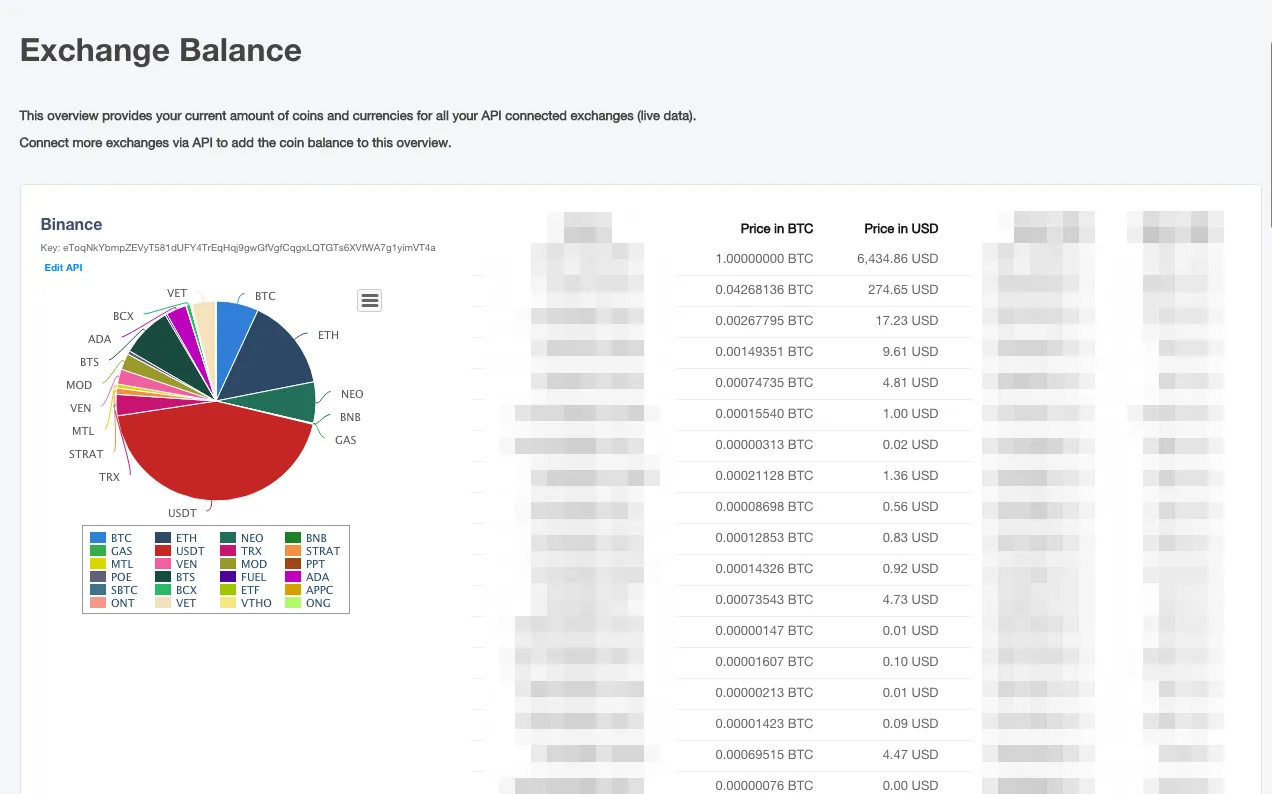Hide ONG series via legend entry
This screenshot has height=794, width=1272.
(x=308, y=603)
